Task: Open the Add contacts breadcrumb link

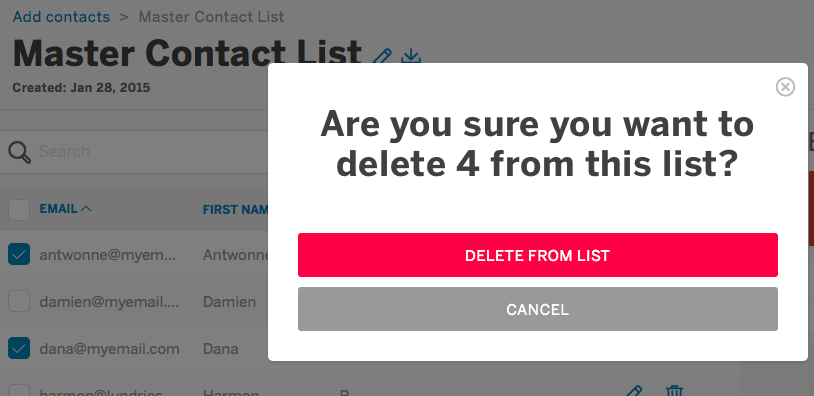Action: [61, 17]
